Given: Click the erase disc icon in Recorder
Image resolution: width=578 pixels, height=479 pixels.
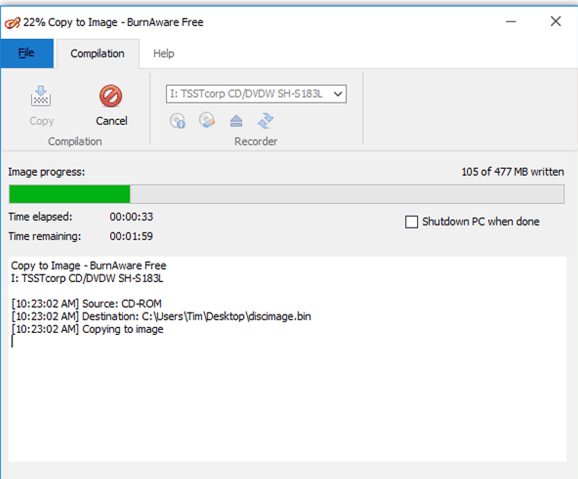Looking at the screenshot, I should tap(207, 120).
